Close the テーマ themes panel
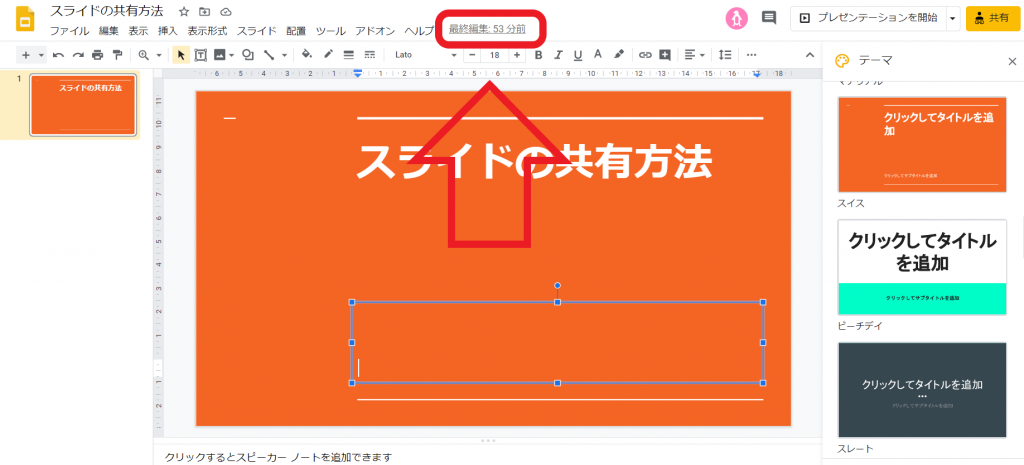1024x465 pixels. point(1012,61)
